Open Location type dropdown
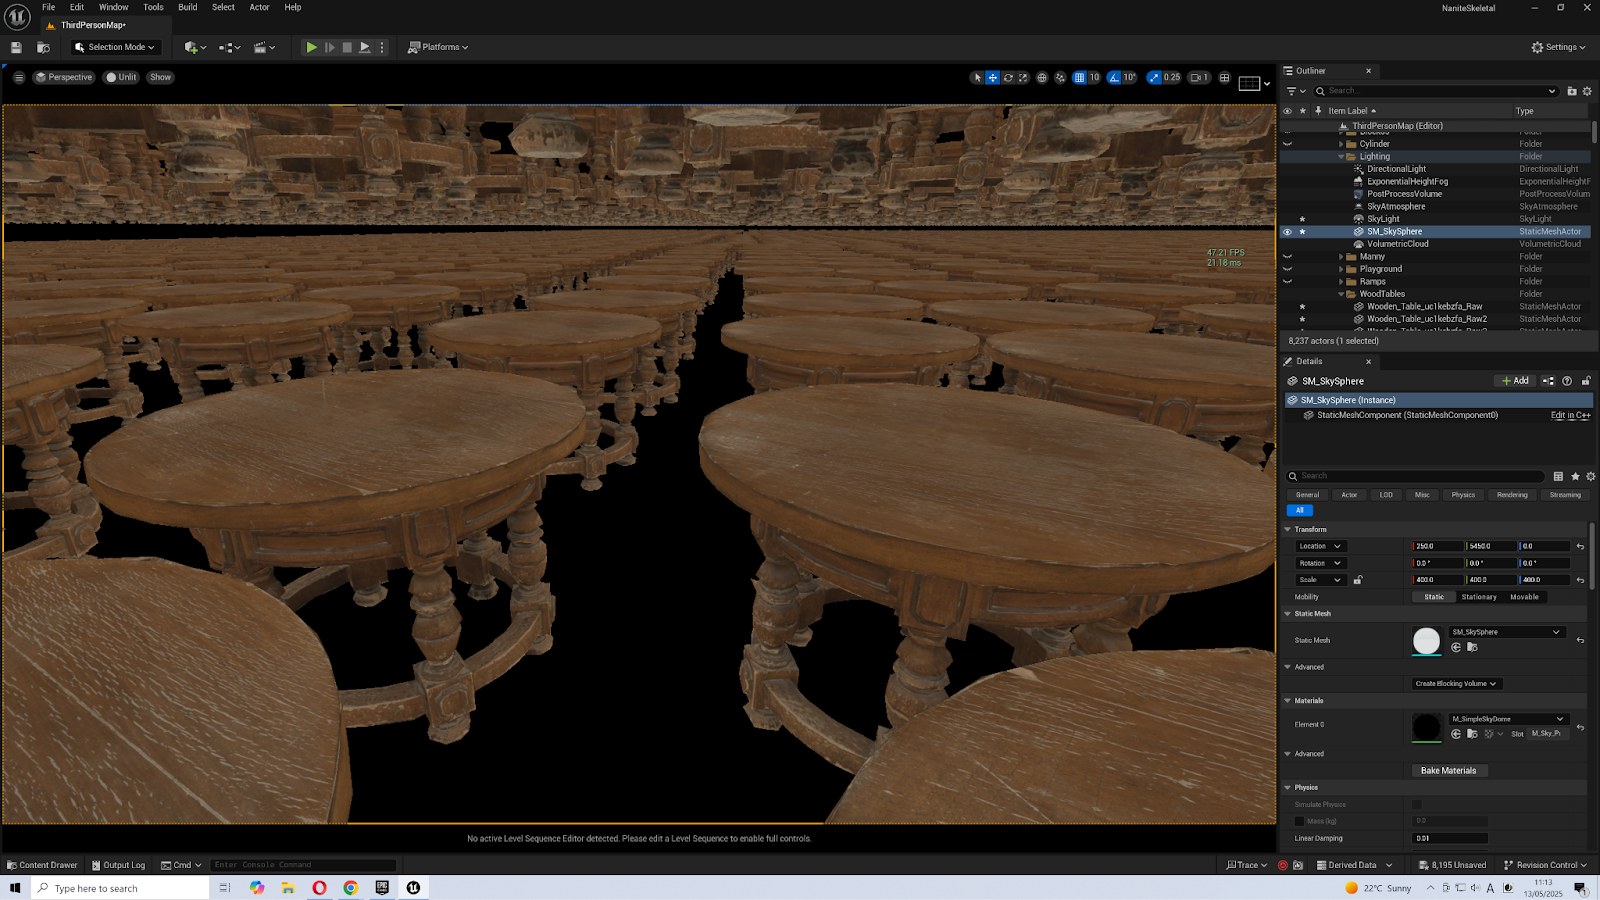Viewport: 1600px width, 900px height. [1320, 546]
